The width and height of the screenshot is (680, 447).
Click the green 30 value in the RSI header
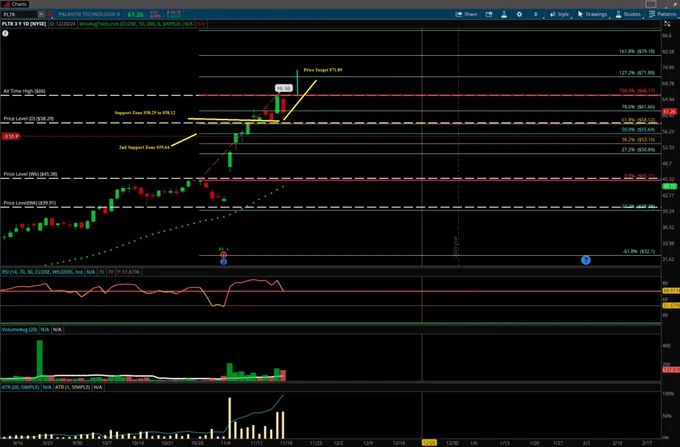pos(101,272)
